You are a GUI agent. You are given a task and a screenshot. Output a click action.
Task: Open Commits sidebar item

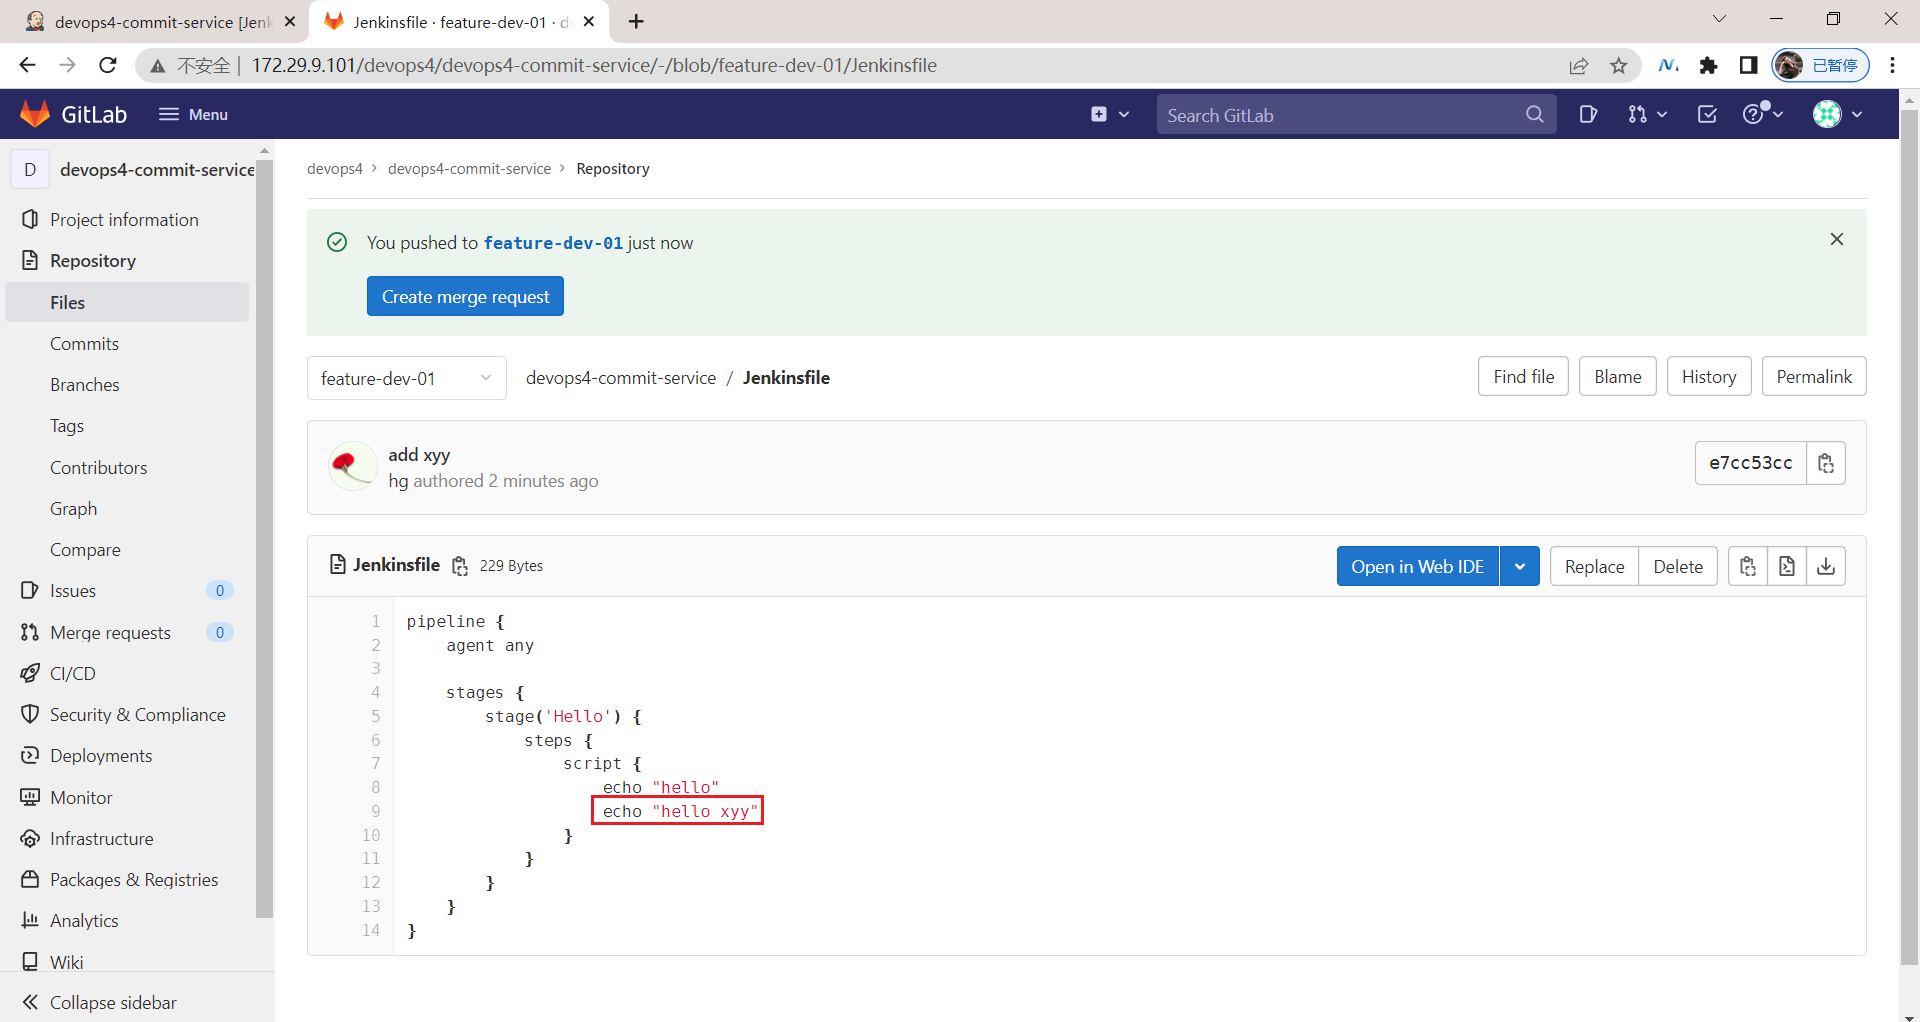tap(127, 343)
